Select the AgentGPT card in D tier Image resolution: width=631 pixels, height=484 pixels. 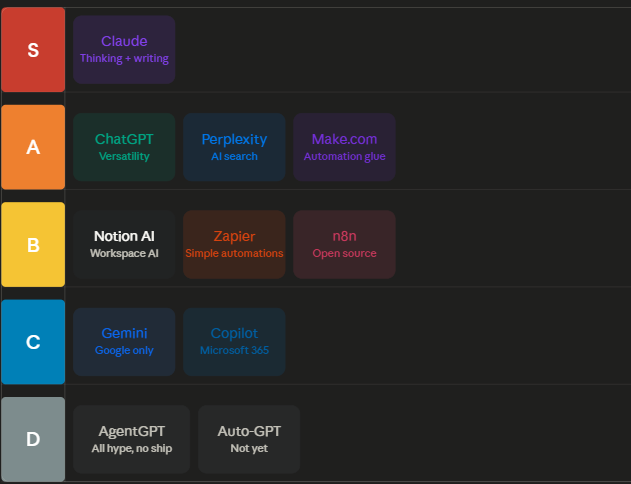click(132, 439)
